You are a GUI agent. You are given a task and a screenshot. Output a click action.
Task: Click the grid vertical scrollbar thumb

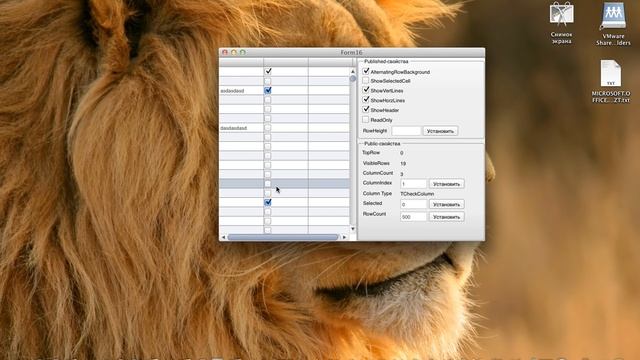click(353, 78)
